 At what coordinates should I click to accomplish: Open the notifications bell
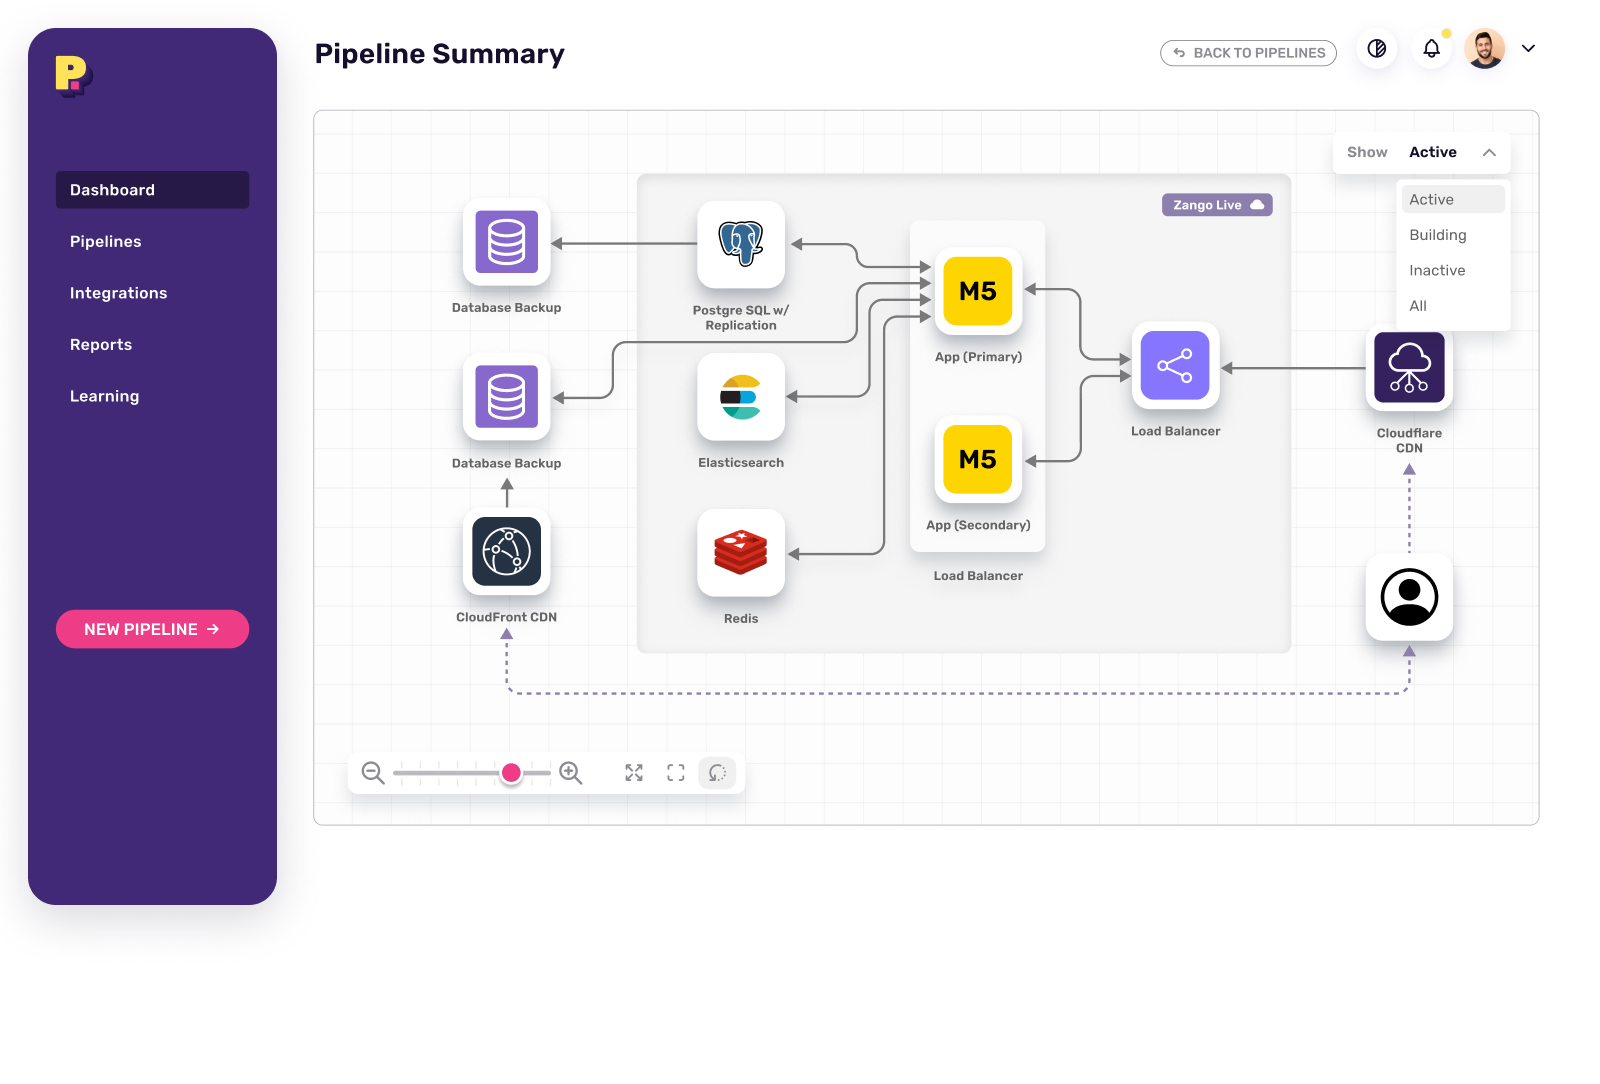tap(1431, 49)
